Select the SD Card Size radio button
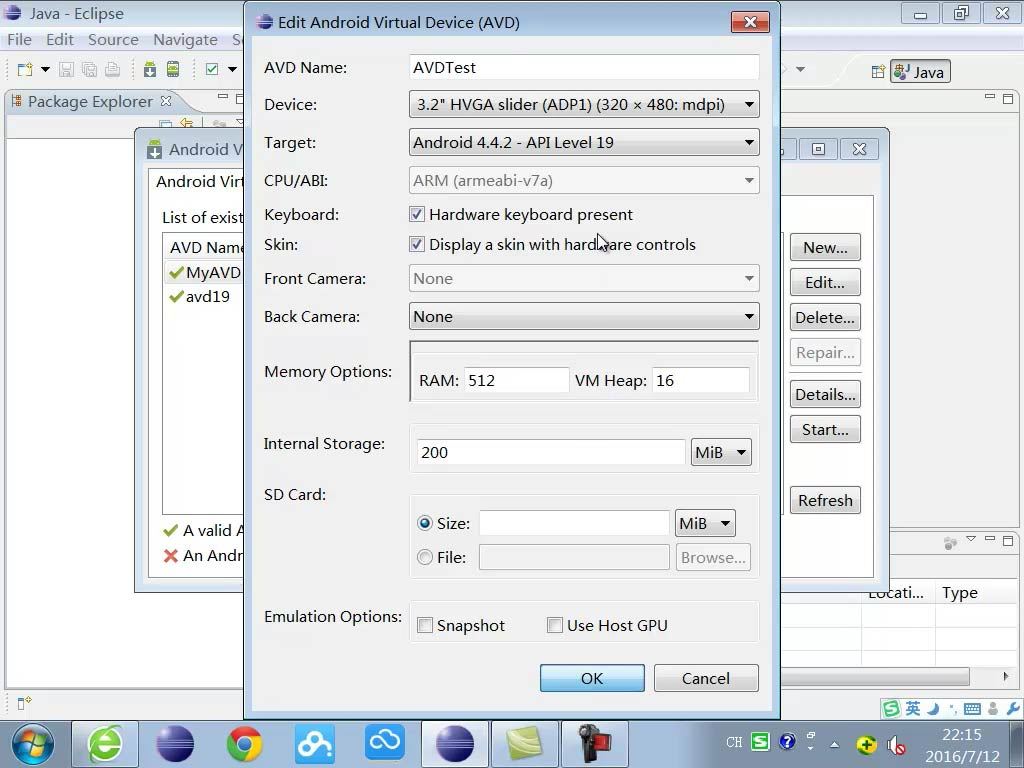Screen dimensions: 1024x768 click(424, 523)
